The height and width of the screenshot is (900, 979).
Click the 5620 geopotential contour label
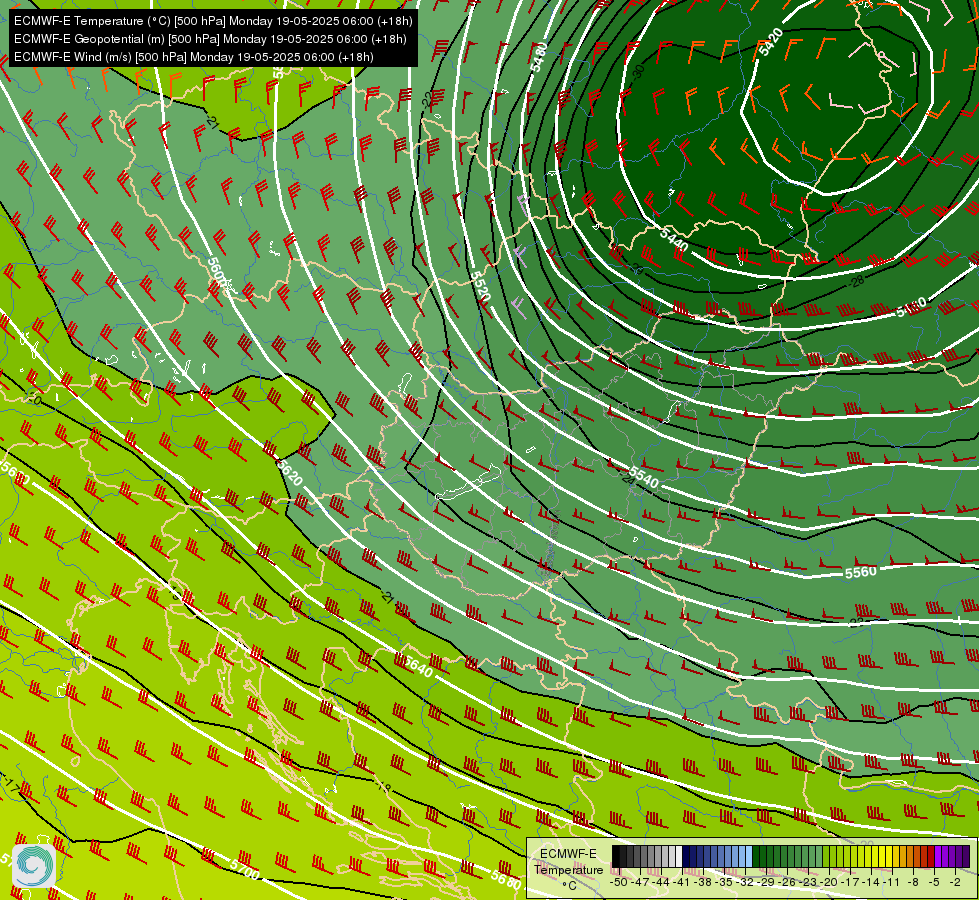pos(290,473)
